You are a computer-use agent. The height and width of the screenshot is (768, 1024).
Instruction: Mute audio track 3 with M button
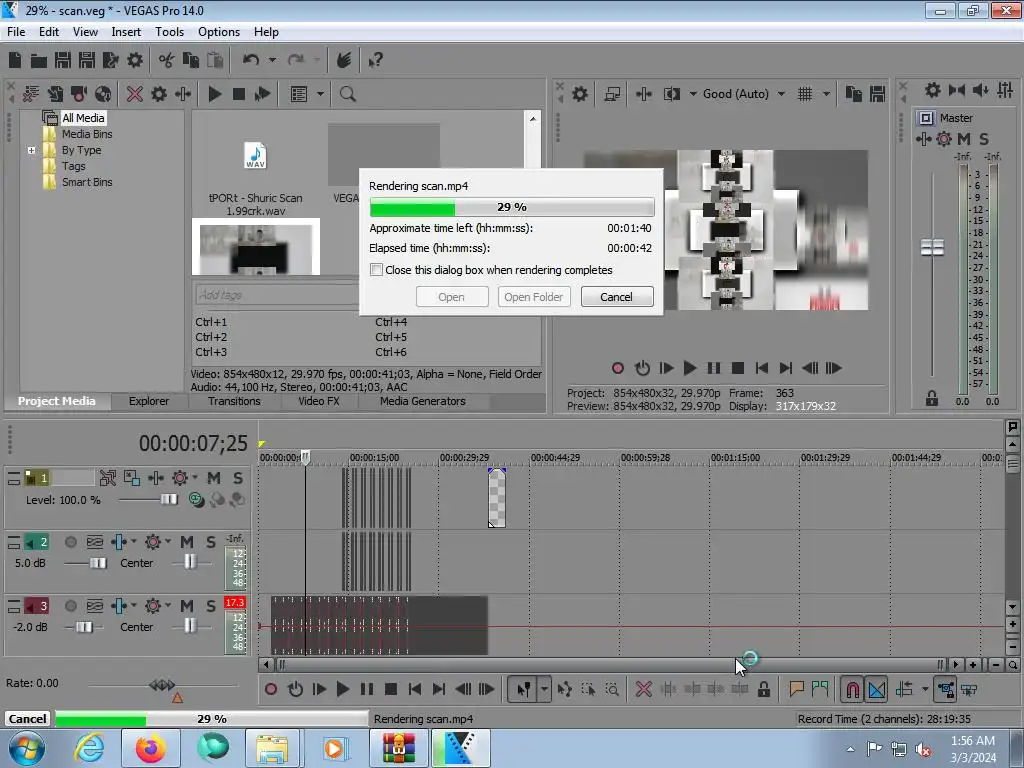(x=187, y=606)
